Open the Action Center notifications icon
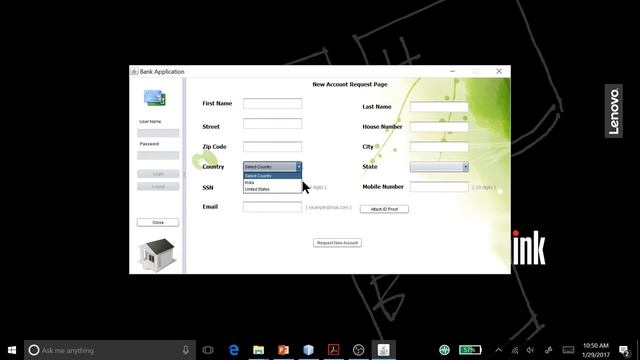This screenshot has width=640, height=360. (624, 350)
